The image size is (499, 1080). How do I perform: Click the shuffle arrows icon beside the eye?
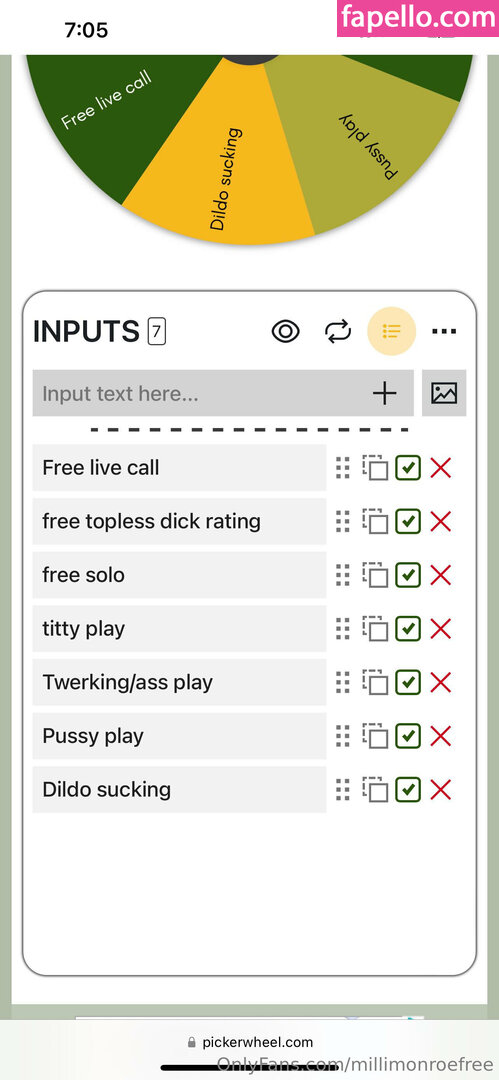coord(338,332)
